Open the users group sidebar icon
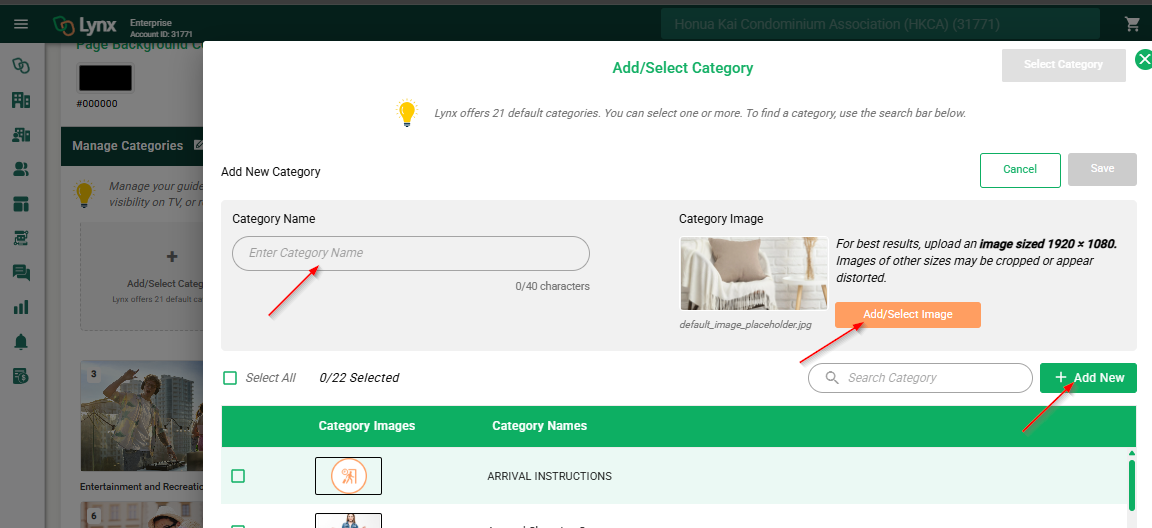Screen dimensions: 1152x528 point(21,169)
